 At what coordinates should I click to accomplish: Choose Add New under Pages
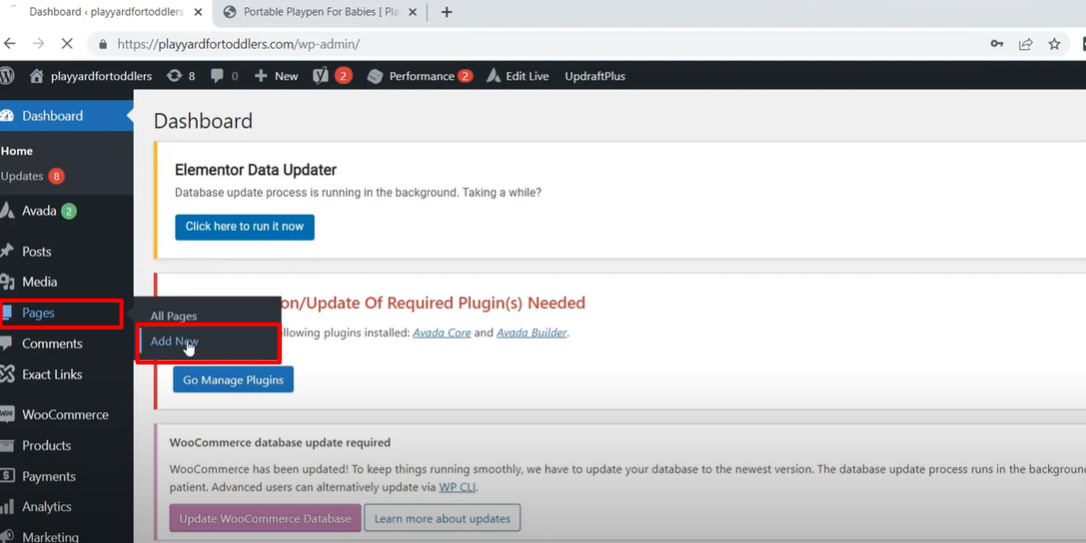point(175,341)
